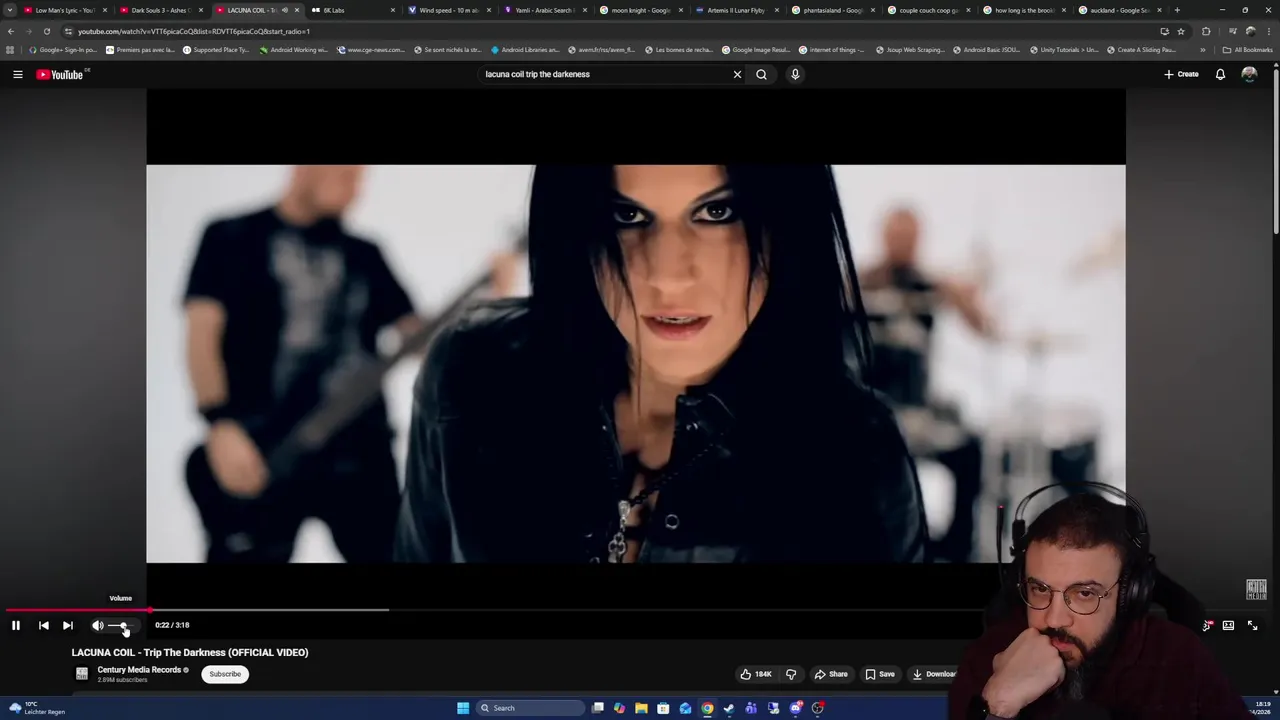Screen dimensions: 1280x720
Task: Dislike the video
Action: click(791, 674)
